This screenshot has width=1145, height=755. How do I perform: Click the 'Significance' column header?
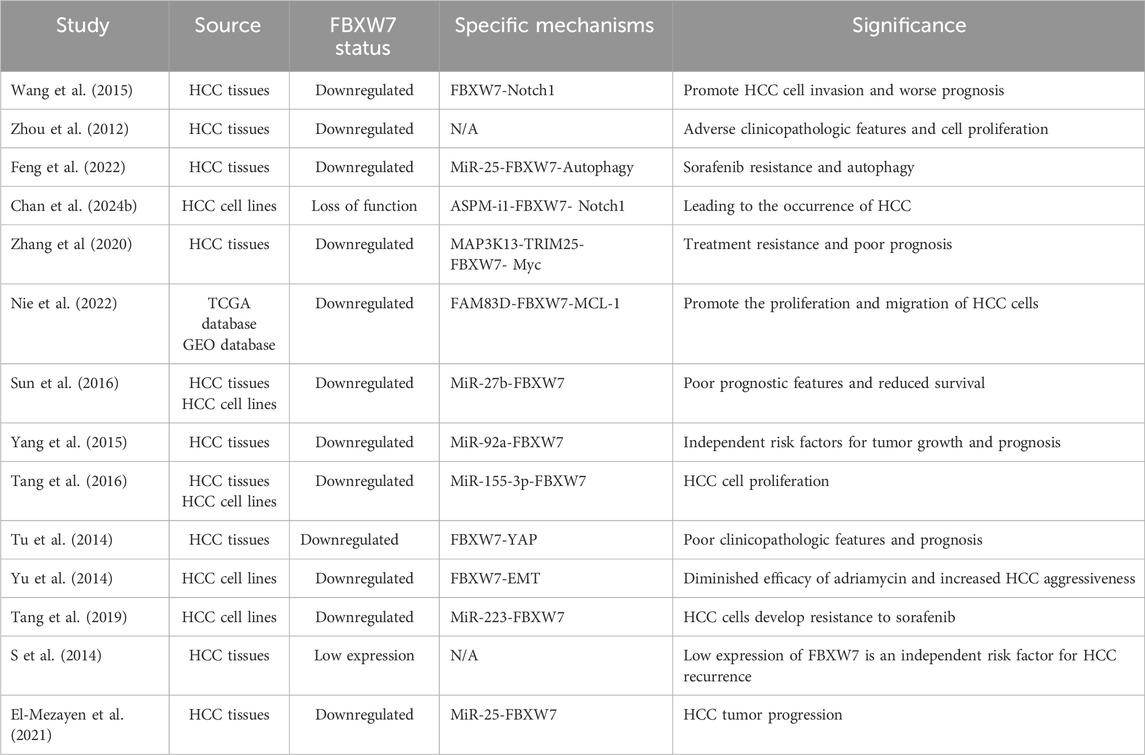click(909, 26)
